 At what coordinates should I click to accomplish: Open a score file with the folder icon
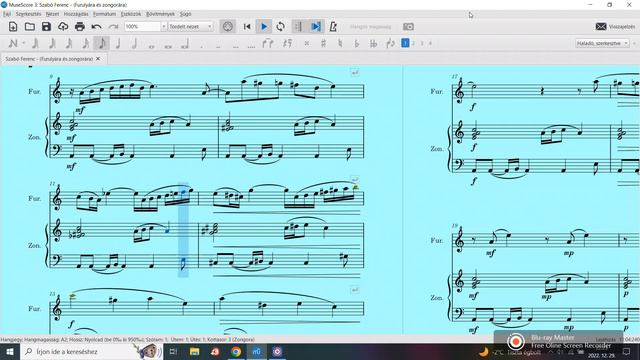click(x=29, y=27)
